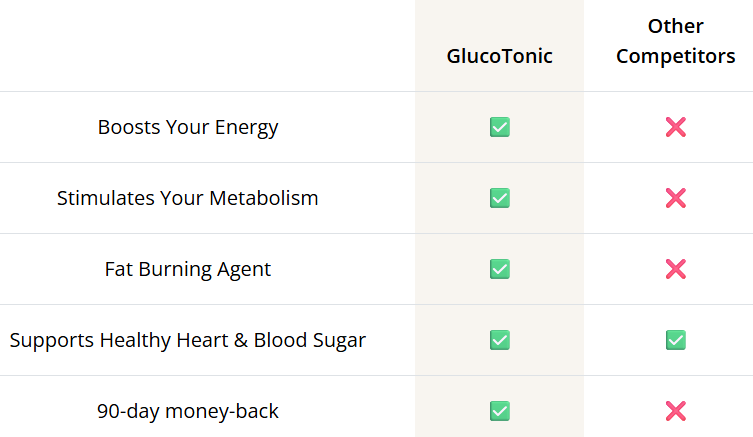Click GlucoTonic checkmark for Stimulates Your Metabolism
753x437 pixels.
[x=500, y=198]
